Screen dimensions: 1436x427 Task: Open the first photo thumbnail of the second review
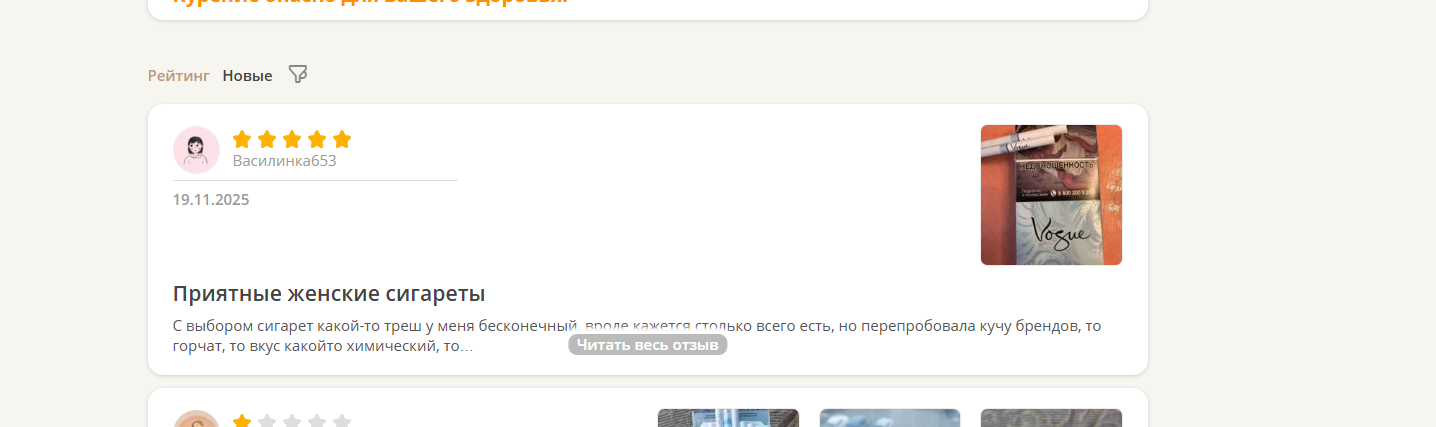pos(728,418)
